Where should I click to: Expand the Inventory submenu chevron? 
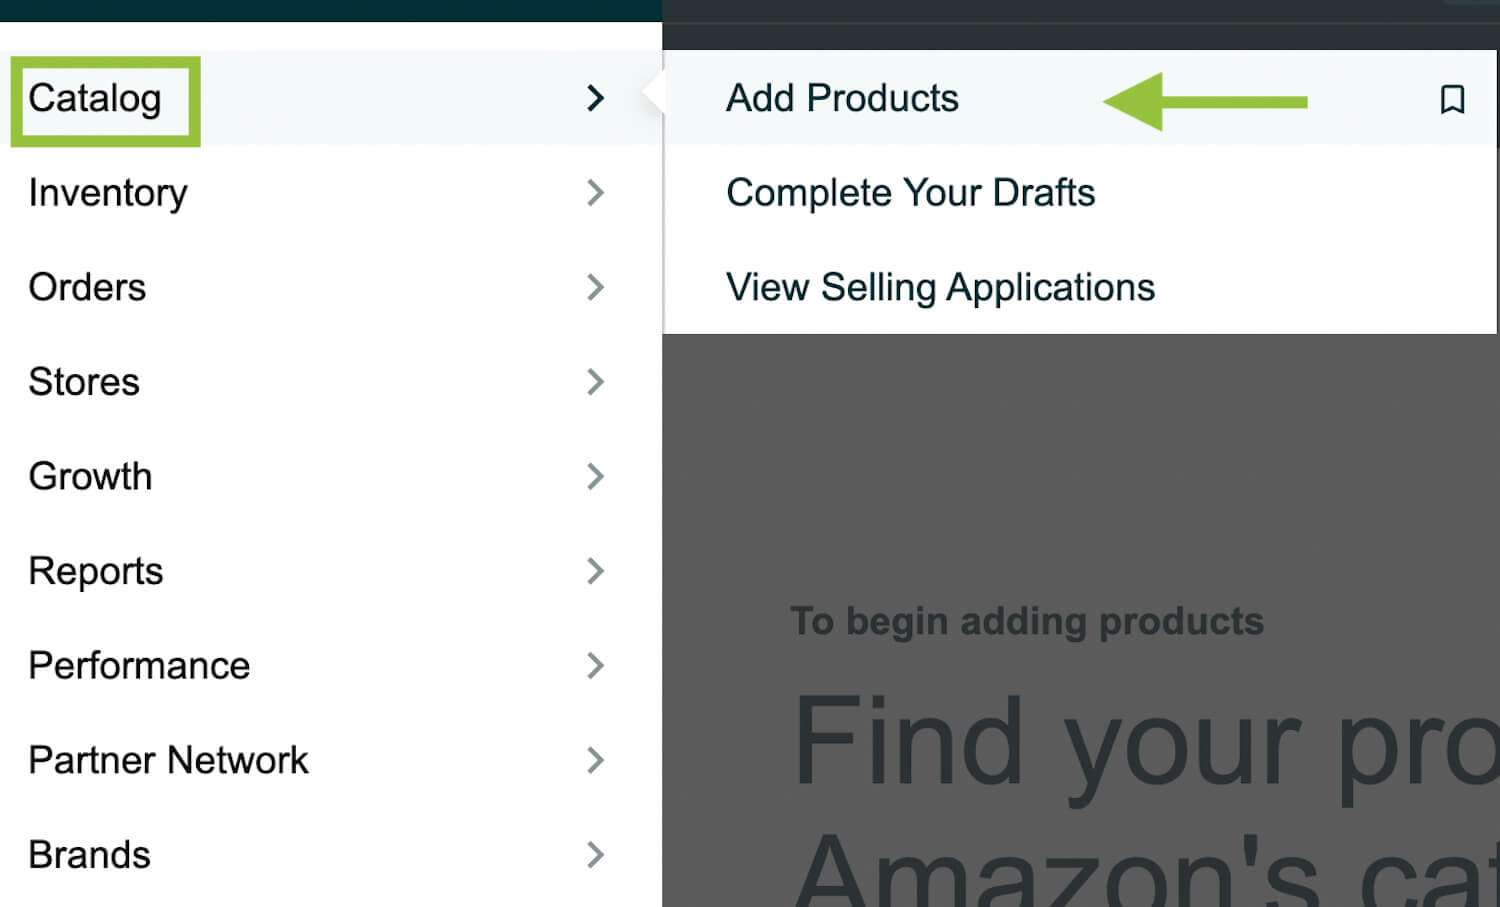coord(595,192)
